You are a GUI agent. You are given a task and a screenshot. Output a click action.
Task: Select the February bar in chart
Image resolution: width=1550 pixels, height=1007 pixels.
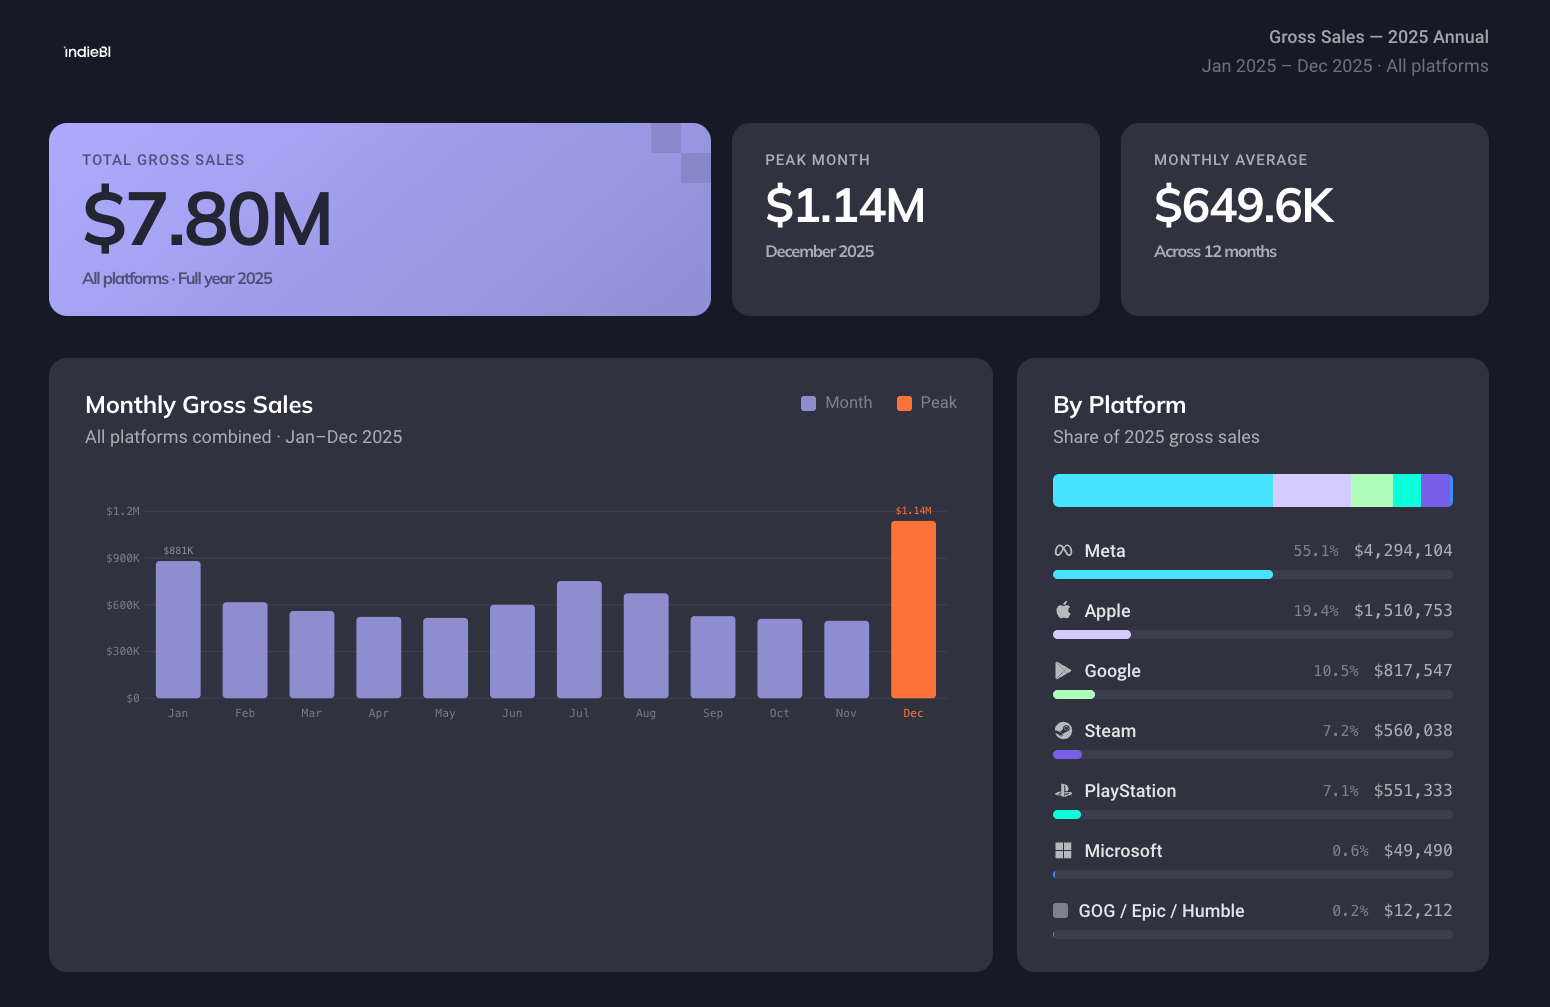point(245,650)
